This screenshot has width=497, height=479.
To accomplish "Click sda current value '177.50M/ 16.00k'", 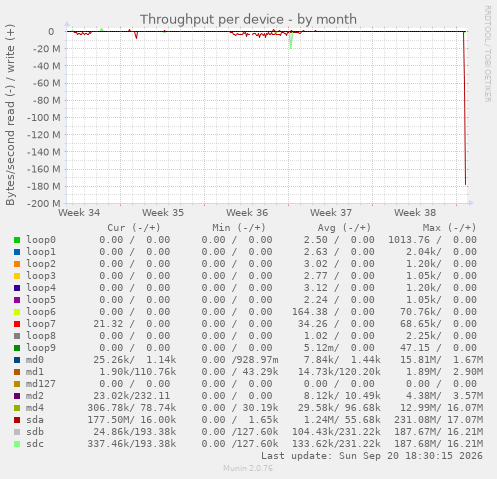I will click(132, 420).
